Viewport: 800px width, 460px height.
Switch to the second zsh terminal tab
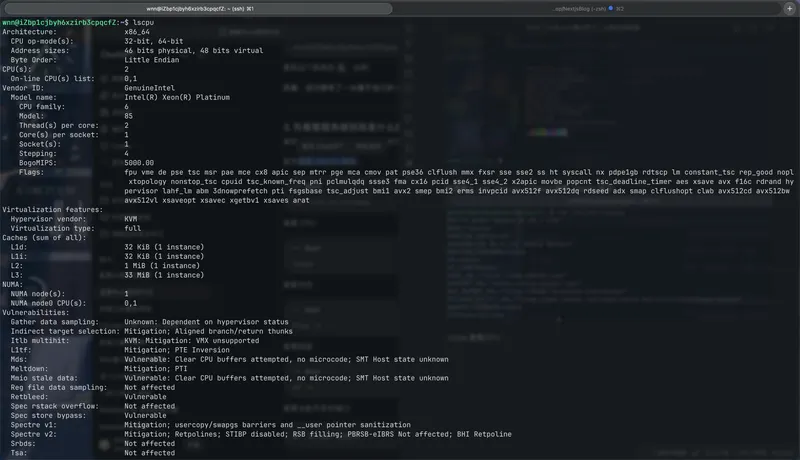coord(588,9)
